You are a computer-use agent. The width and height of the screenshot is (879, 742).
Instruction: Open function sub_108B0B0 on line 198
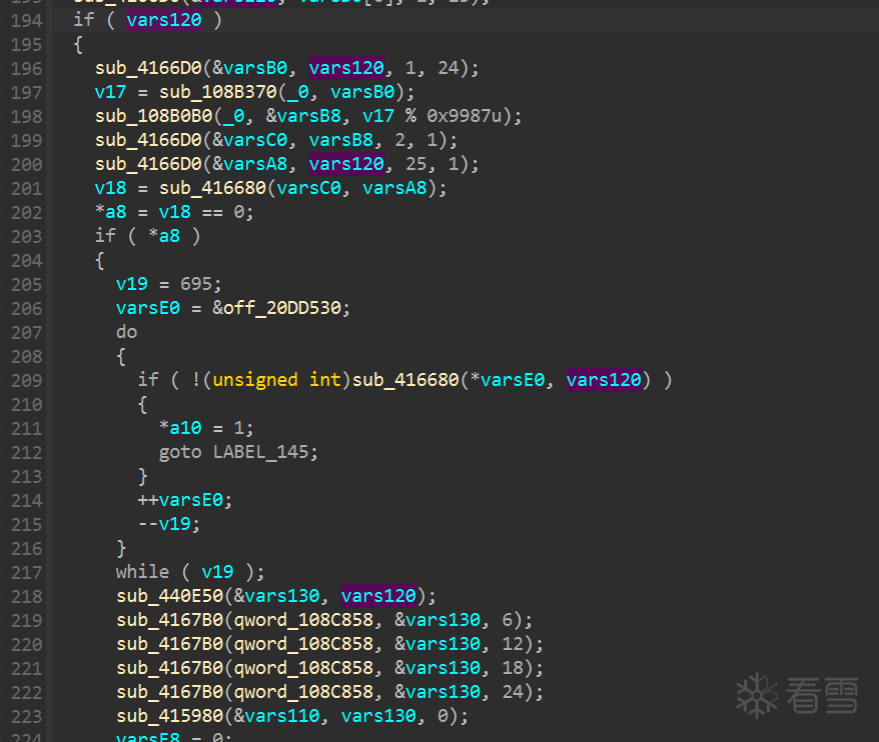[153, 116]
